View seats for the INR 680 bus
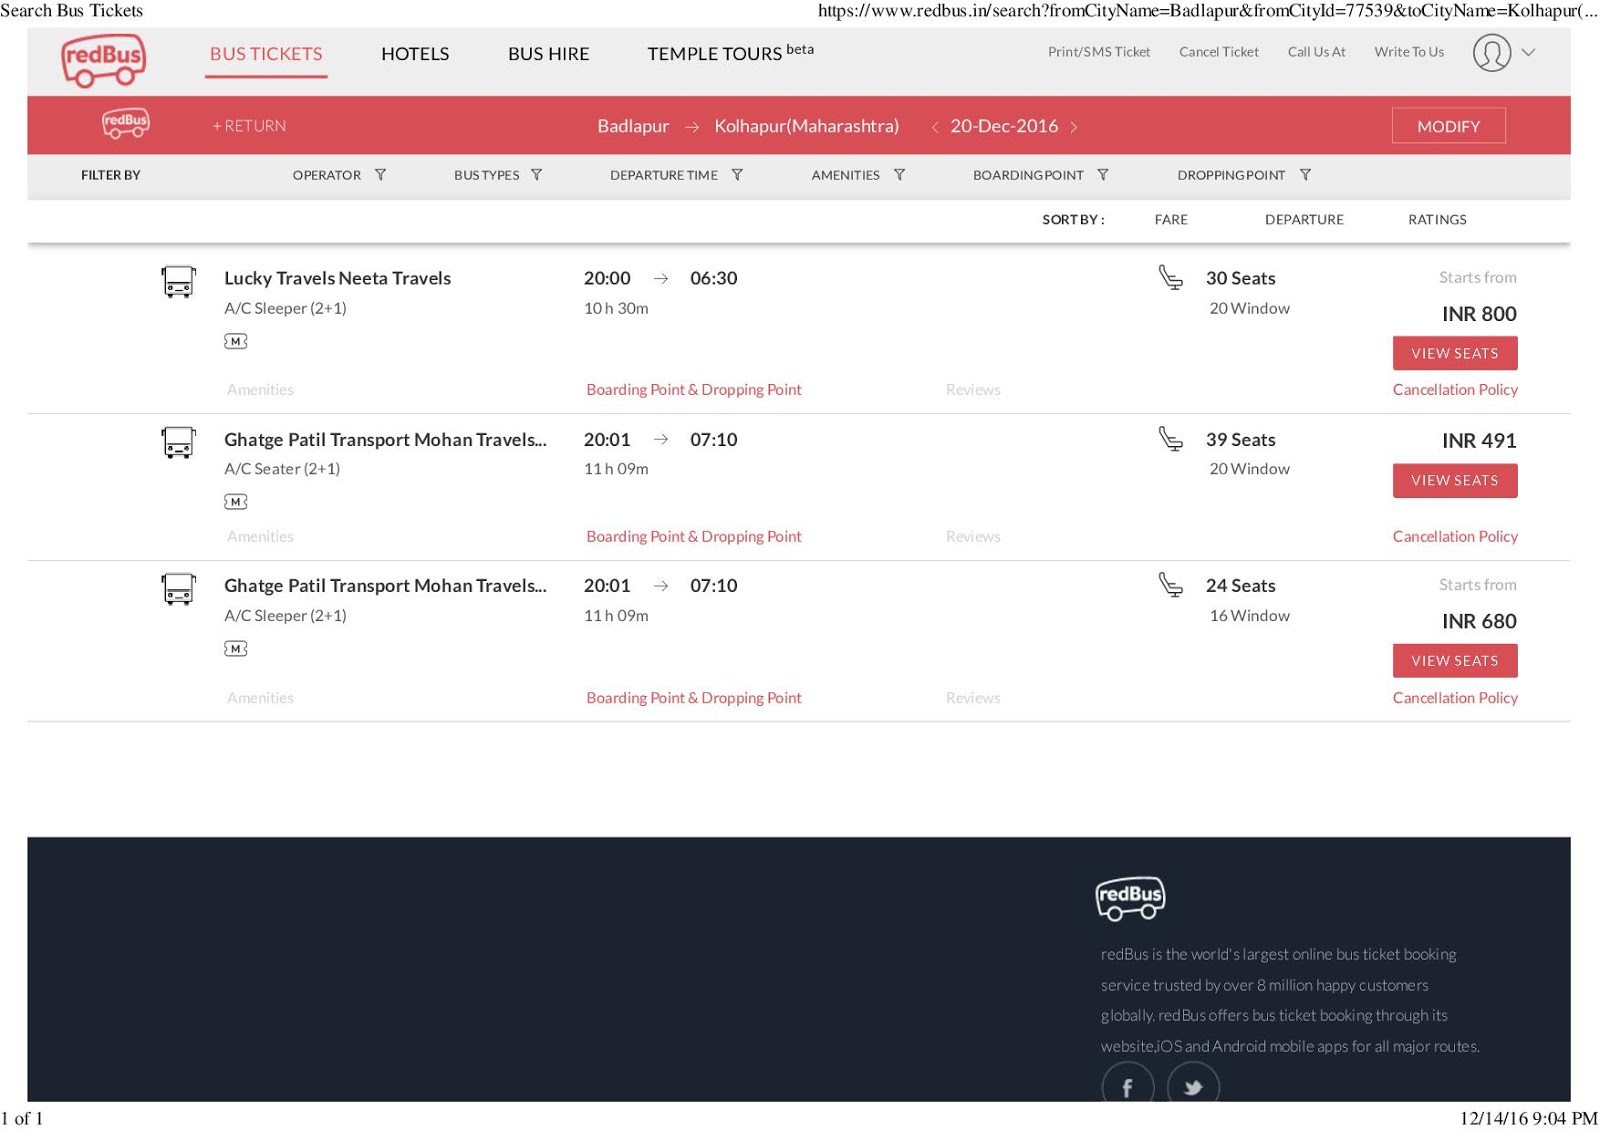Image resolution: width=1600 pixels, height=1131 pixels. pyautogui.click(x=1455, y=661)
